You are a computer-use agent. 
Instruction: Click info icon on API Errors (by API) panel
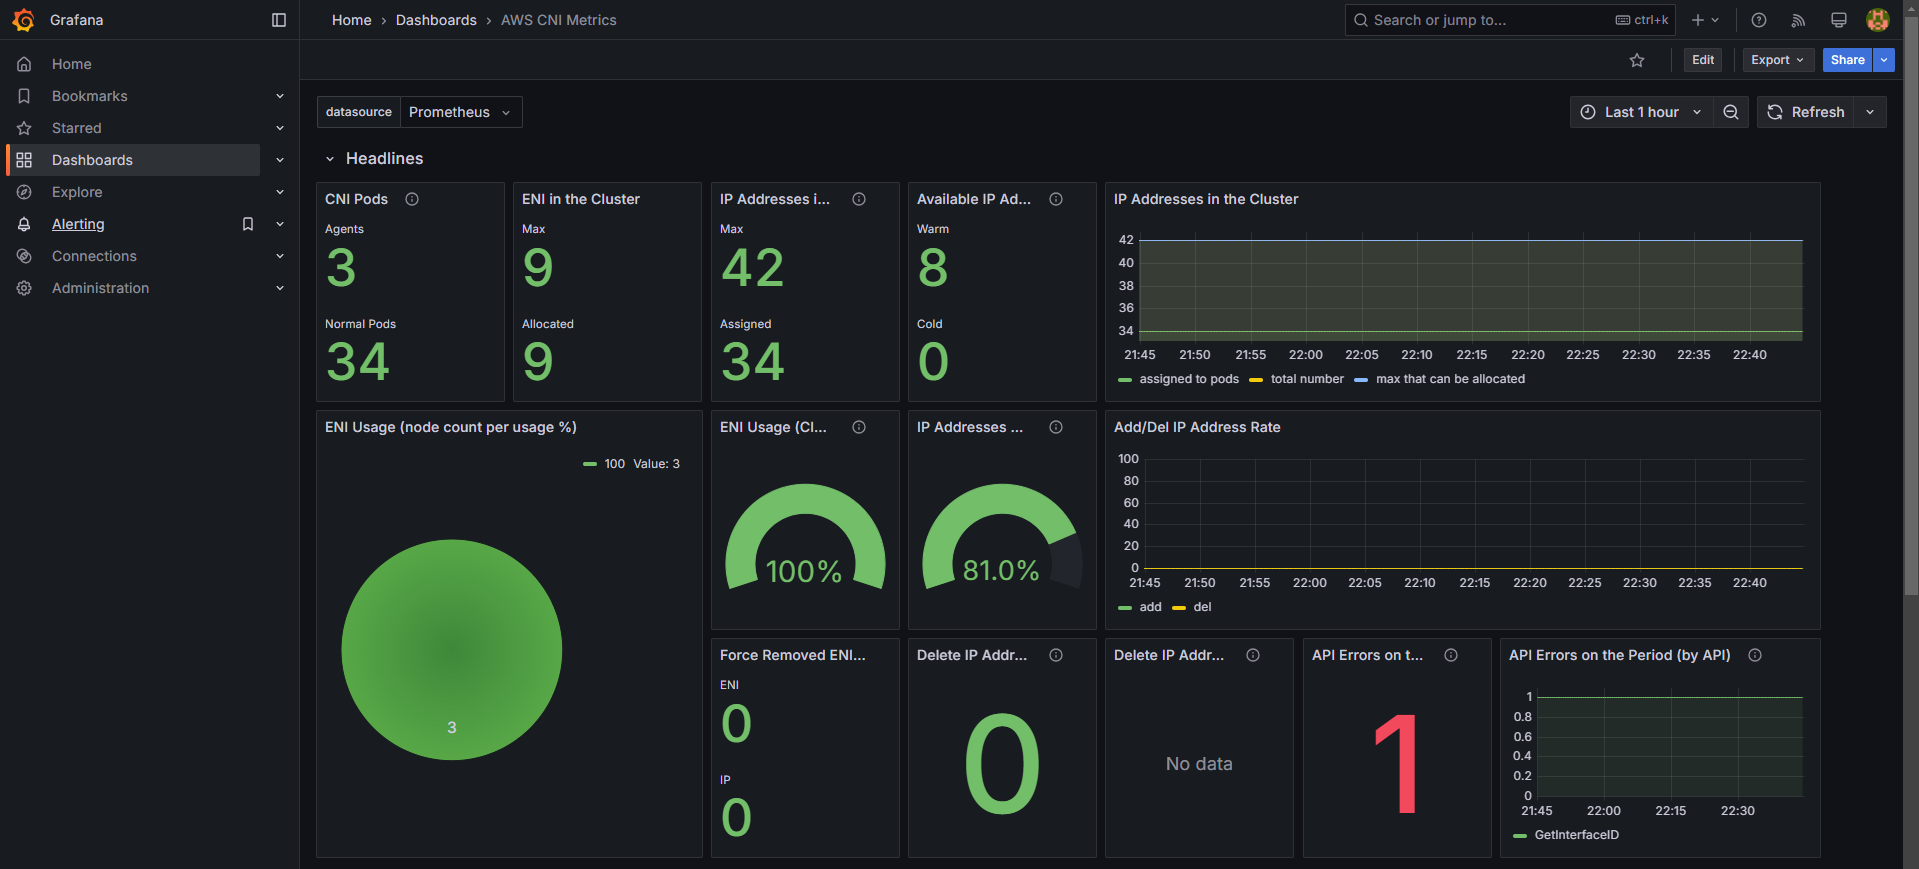click(x=1755, y=655)
